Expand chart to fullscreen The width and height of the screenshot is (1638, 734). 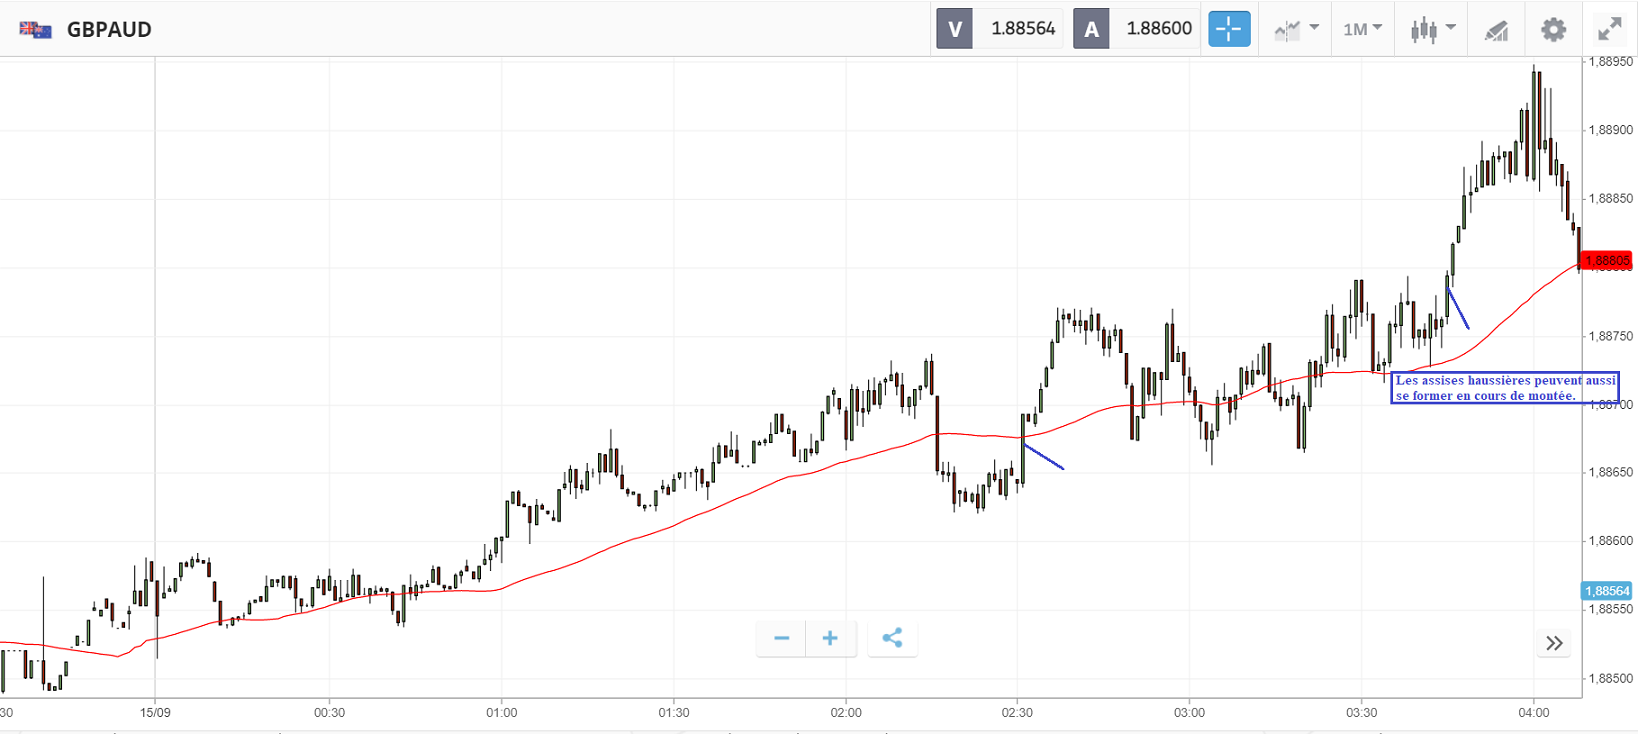1609,29
